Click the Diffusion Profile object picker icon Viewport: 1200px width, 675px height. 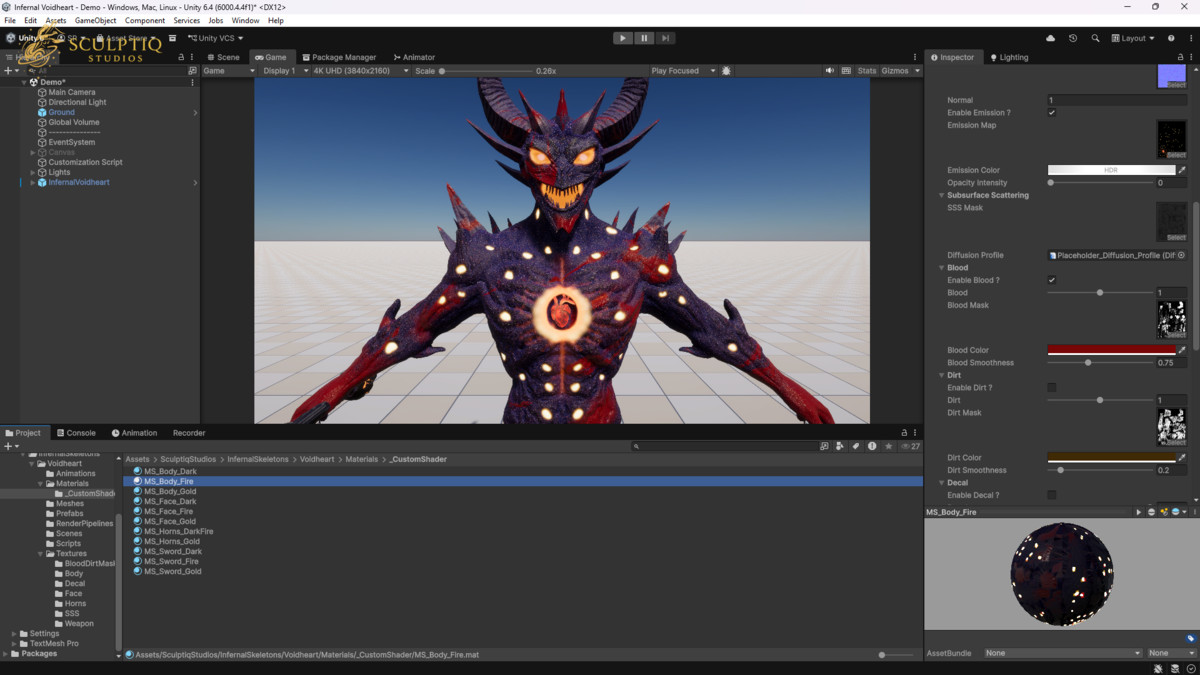1181,255
